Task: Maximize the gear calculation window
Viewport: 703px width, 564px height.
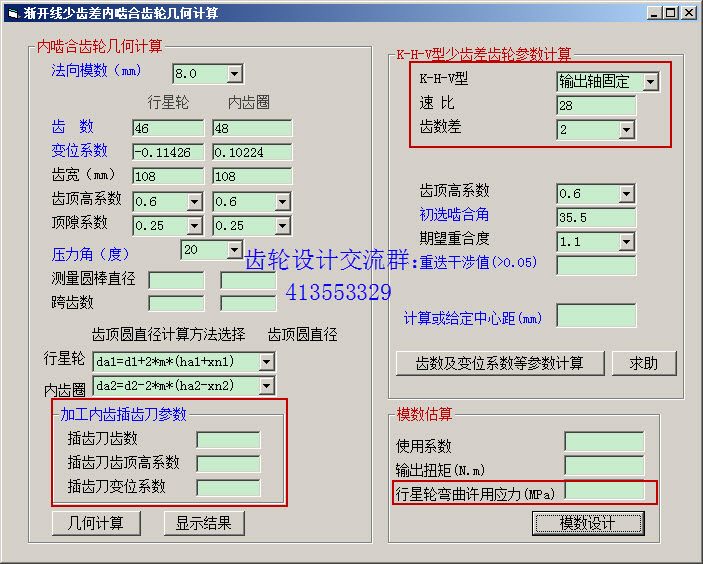Action: click(671, 13)
